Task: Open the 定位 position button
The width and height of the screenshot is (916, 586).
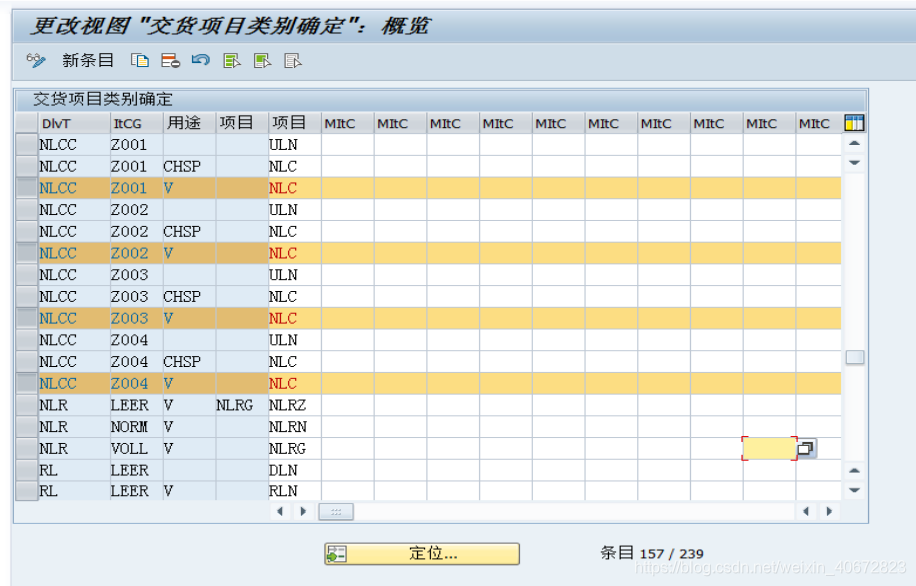Action: tap(422, 553)
